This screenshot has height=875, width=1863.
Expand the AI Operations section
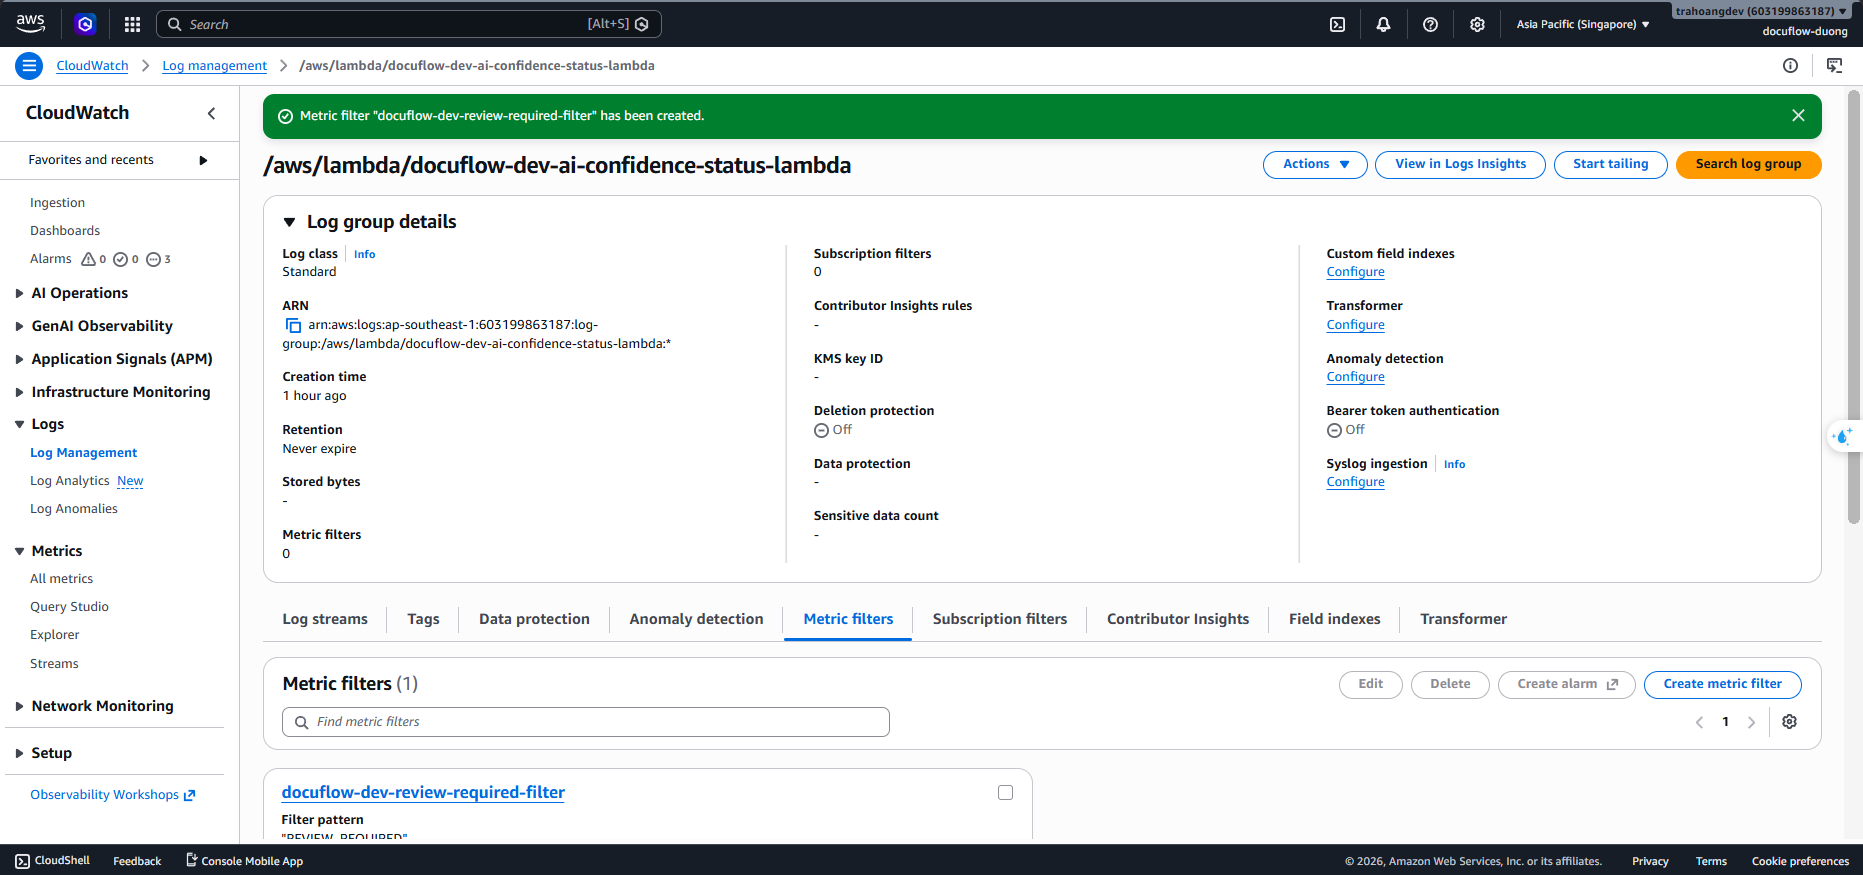(x=19, y=293)
